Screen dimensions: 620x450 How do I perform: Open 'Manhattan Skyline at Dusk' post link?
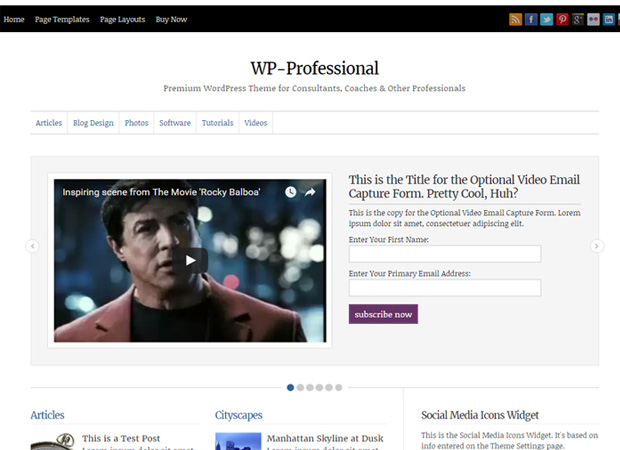point(325,438)
